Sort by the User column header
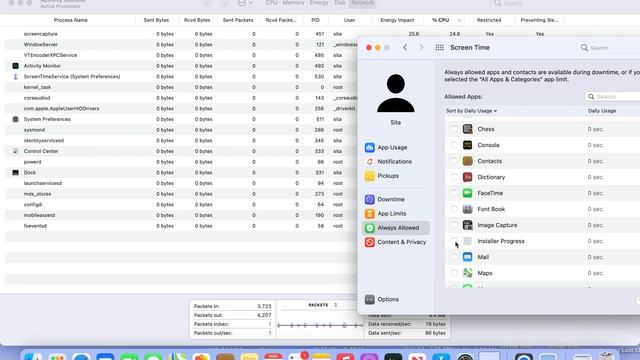The image size is (640, 360). pos(349,20)
